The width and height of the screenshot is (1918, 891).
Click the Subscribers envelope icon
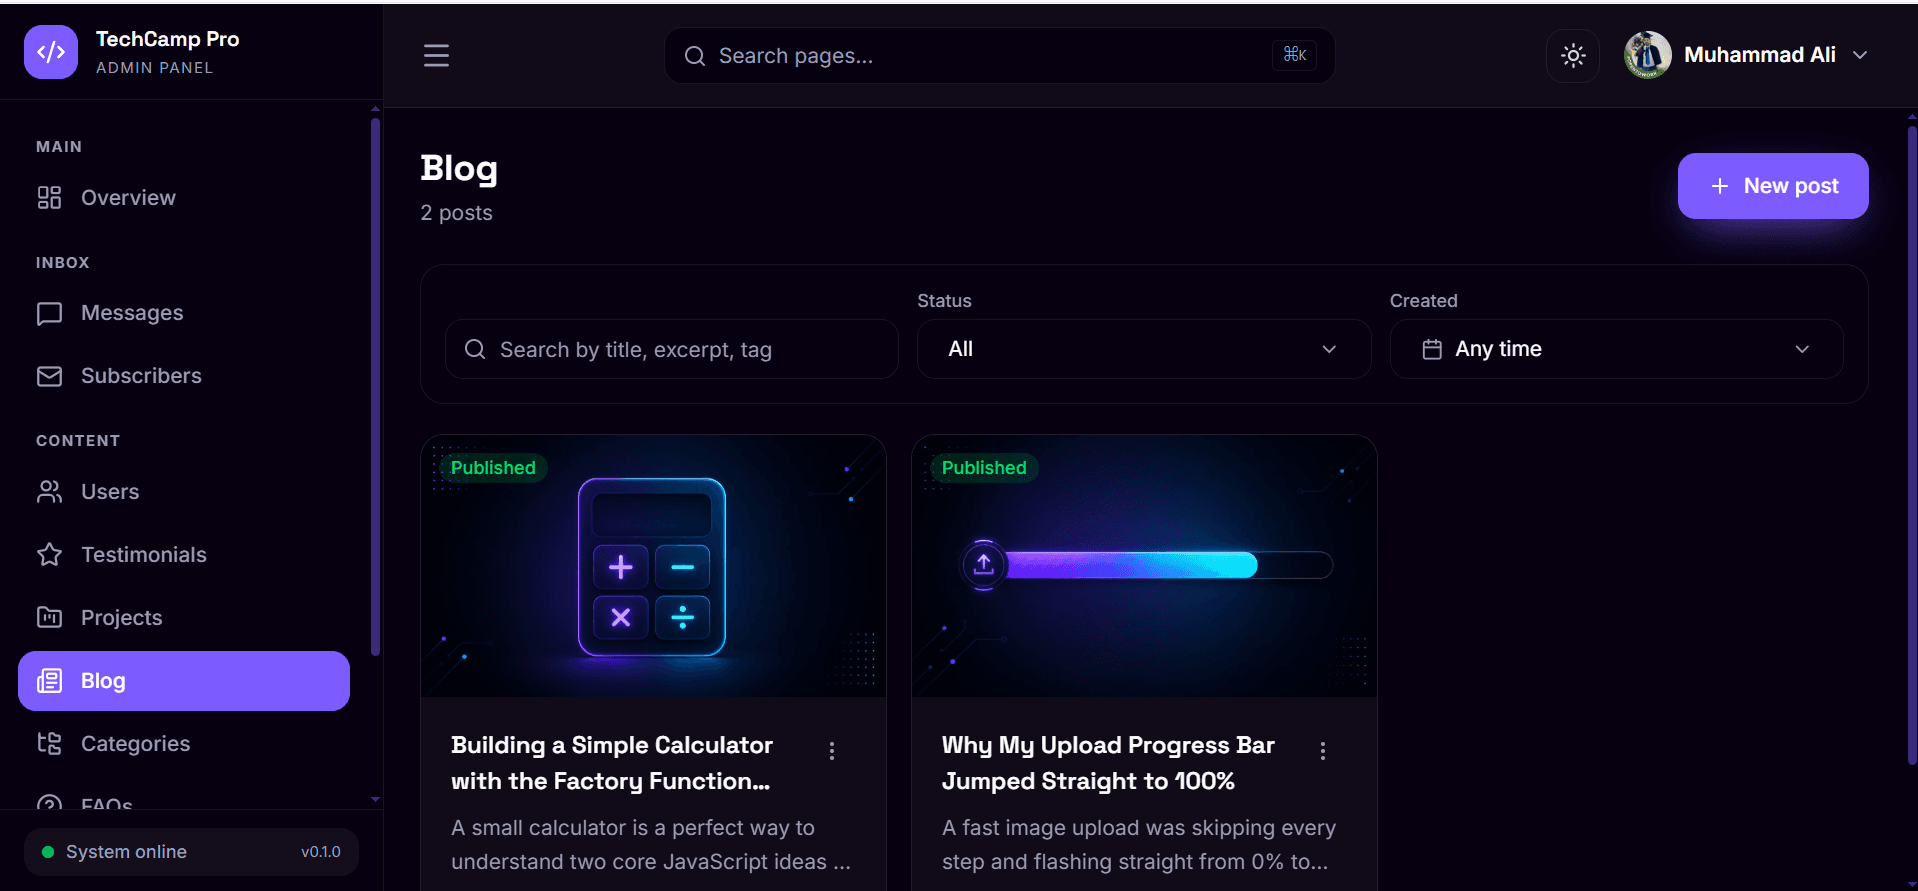point(49,376)
